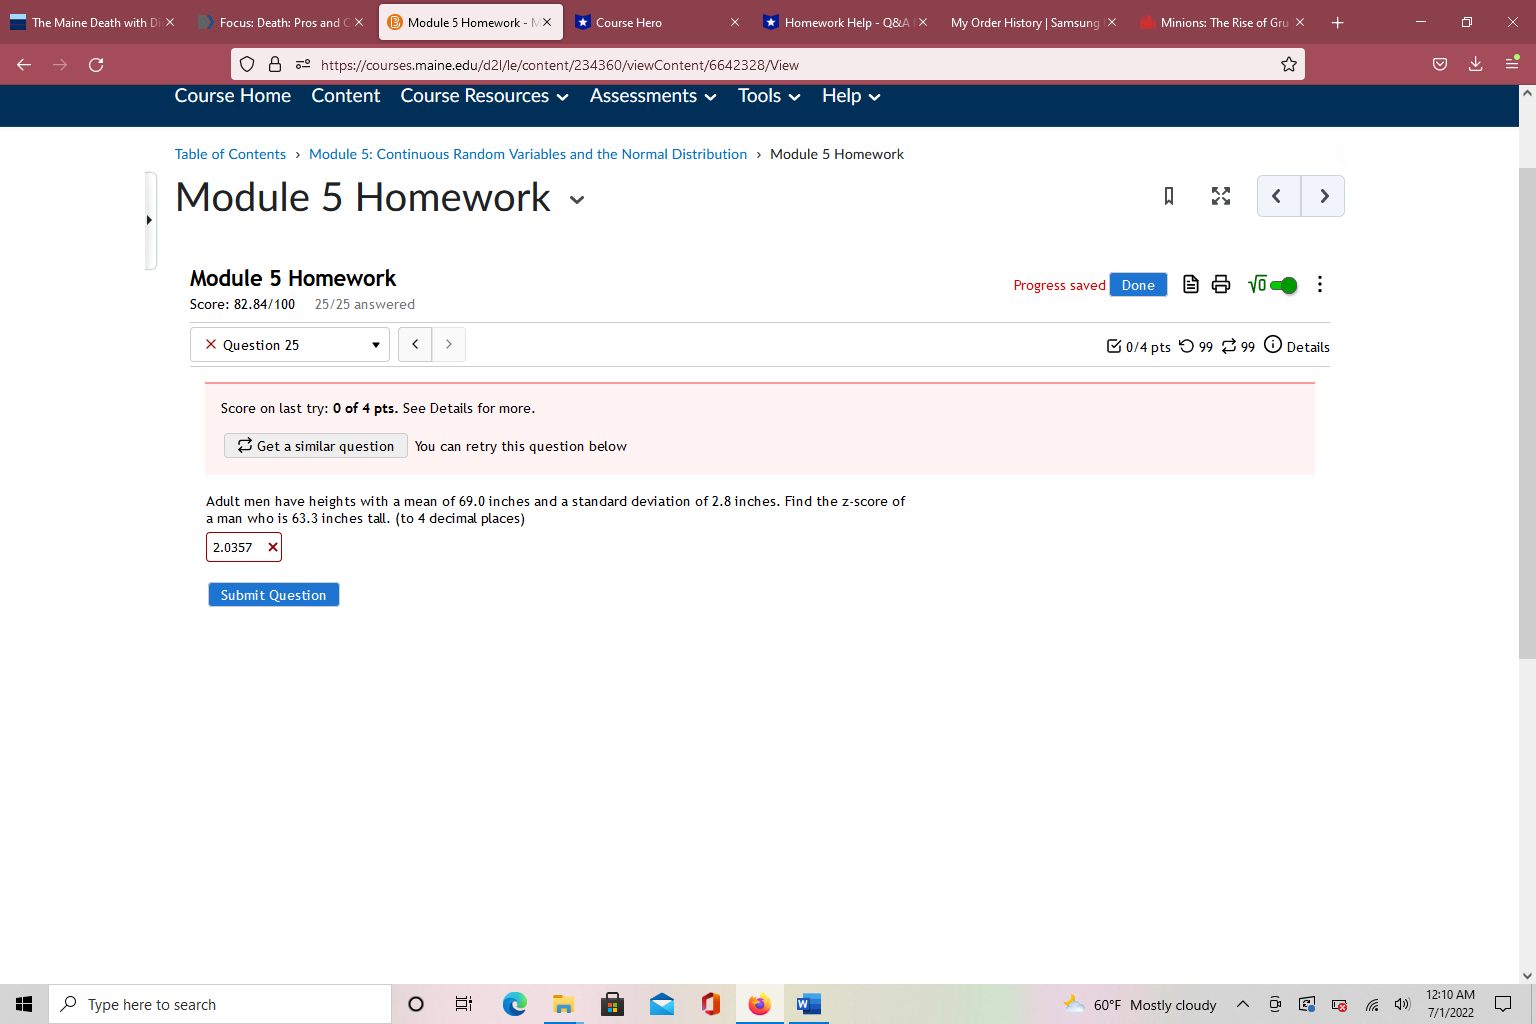Viewport: 1536px width, 1024px height.
Task: Click the checkbox score icon beside 0/4 pts
Action: [x=1114, y=346]
